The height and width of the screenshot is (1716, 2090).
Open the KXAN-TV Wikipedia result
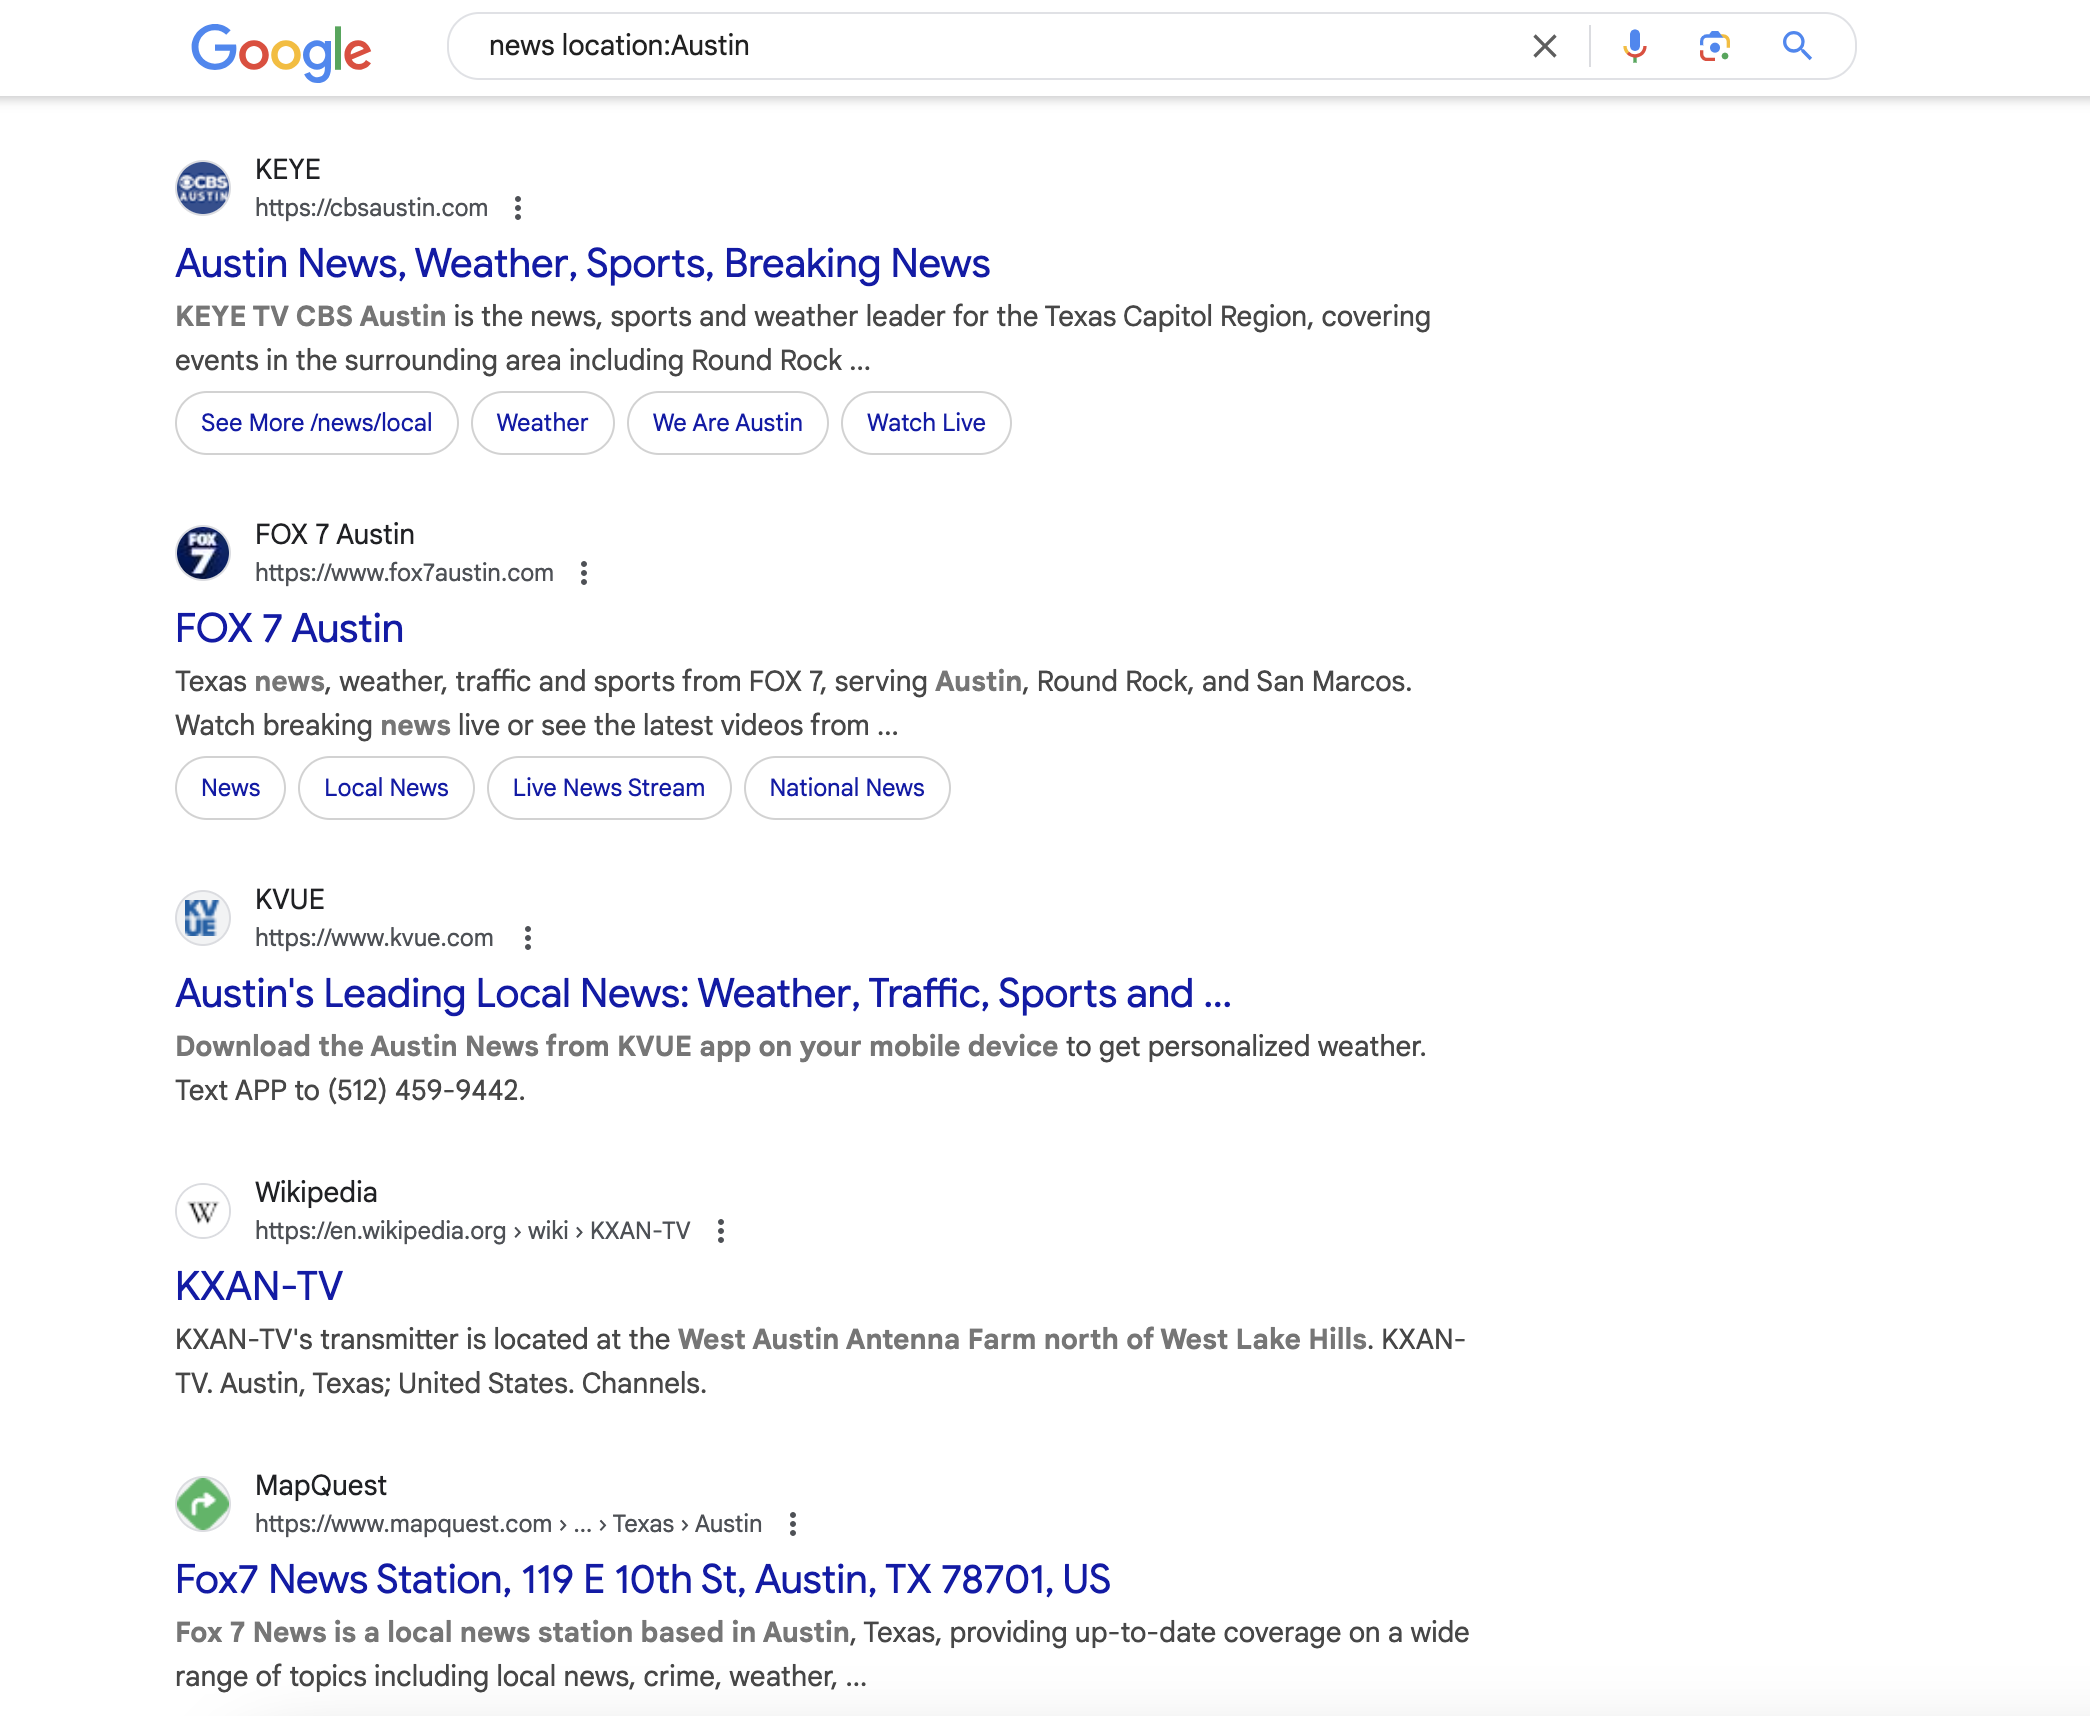259,1286
